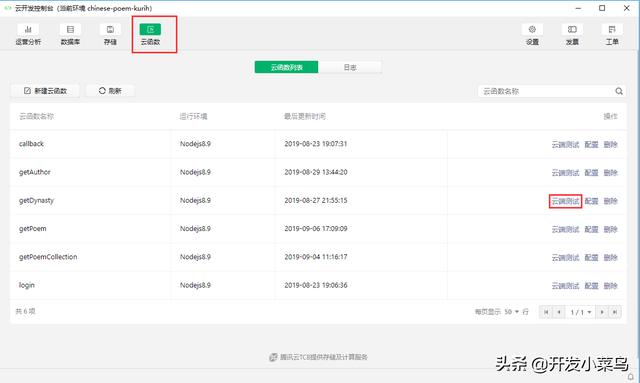Click 删除 for getAuthor
Screen dimensions: 640x383
point(611,173)
